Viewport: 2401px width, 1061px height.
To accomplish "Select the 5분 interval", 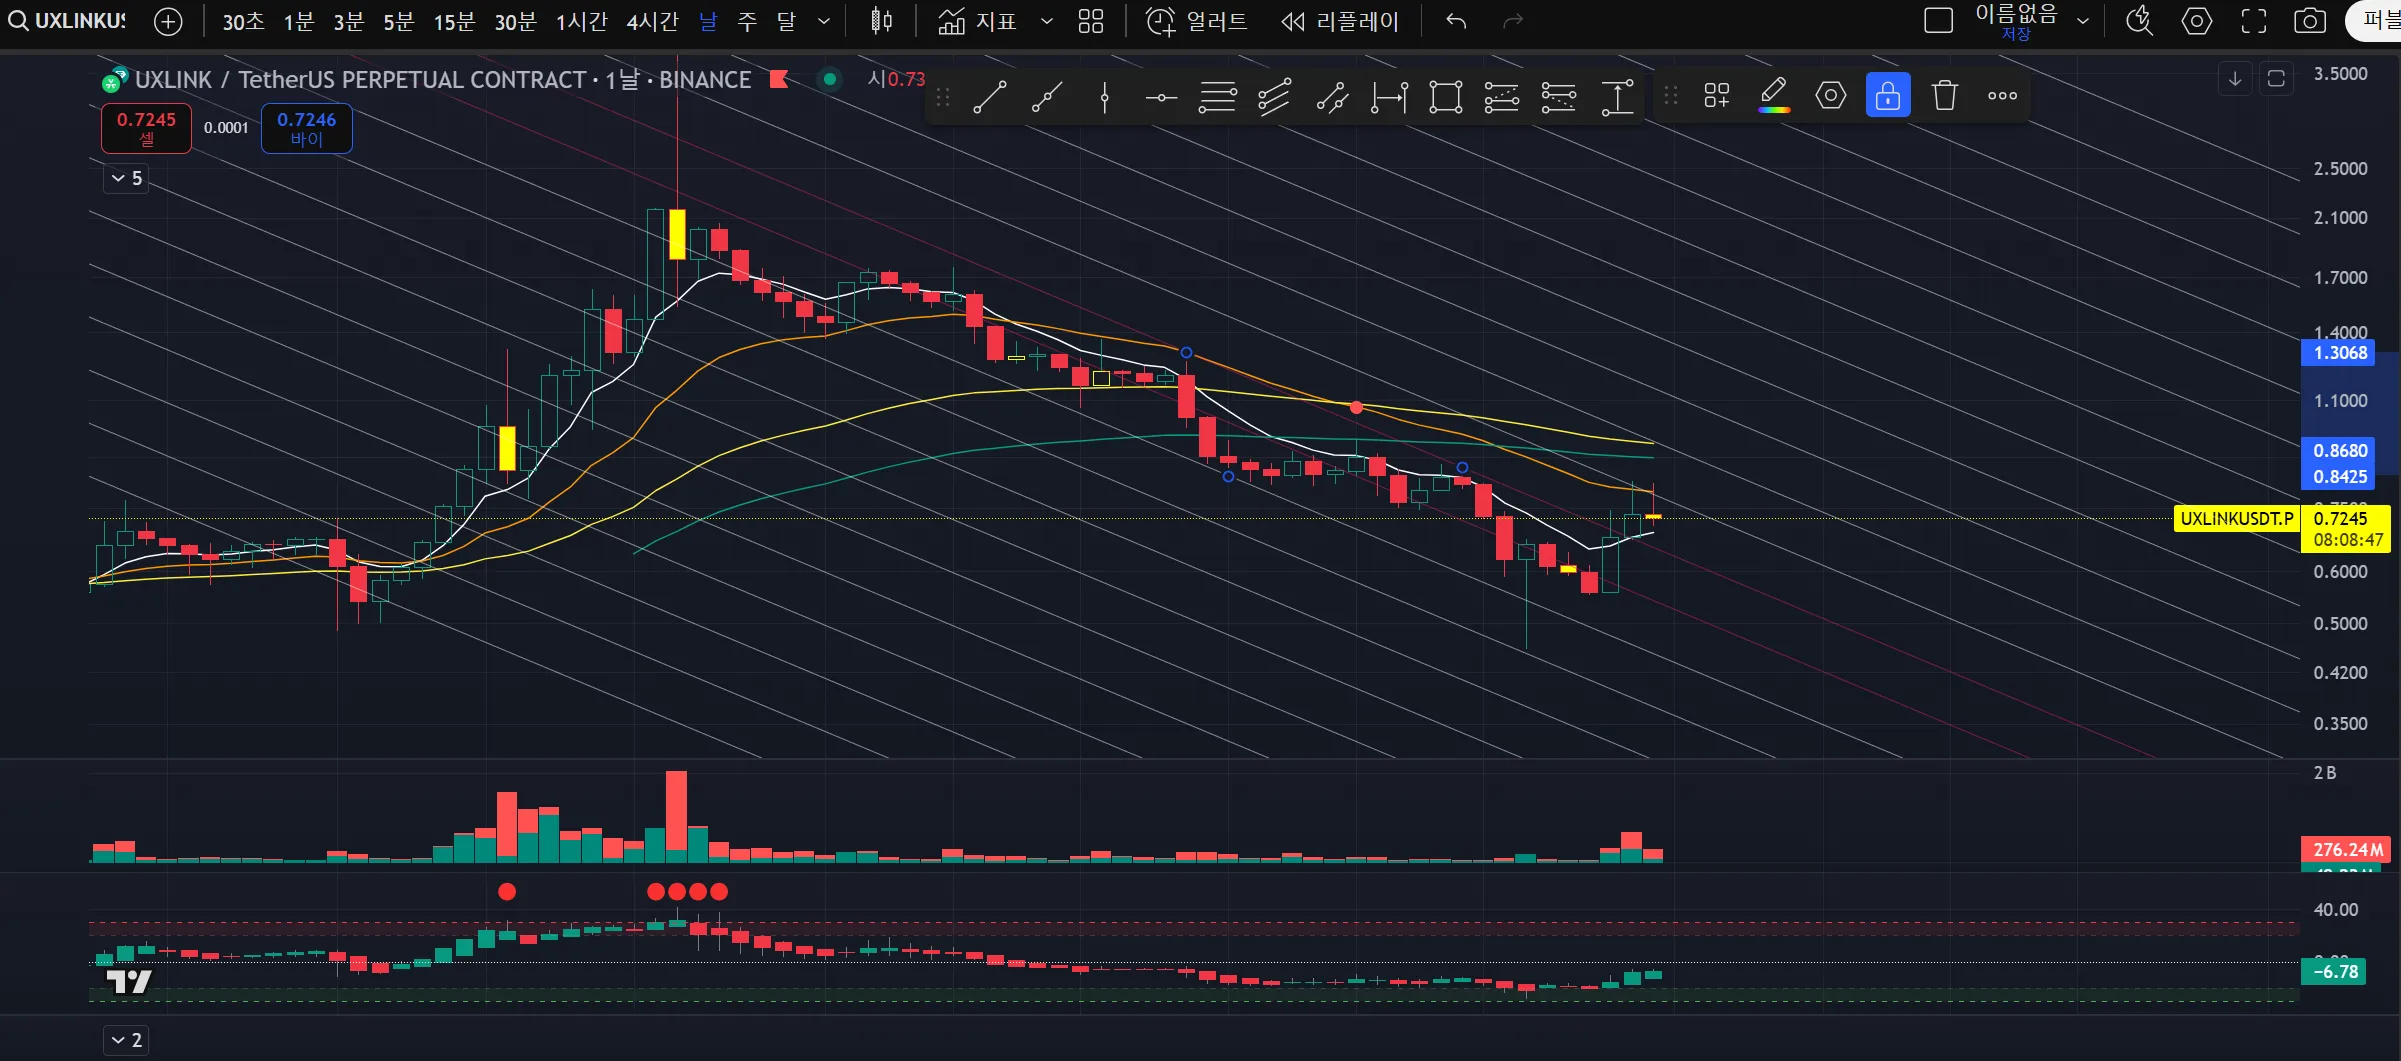I will pyautogui.click(x=399, y=21).
